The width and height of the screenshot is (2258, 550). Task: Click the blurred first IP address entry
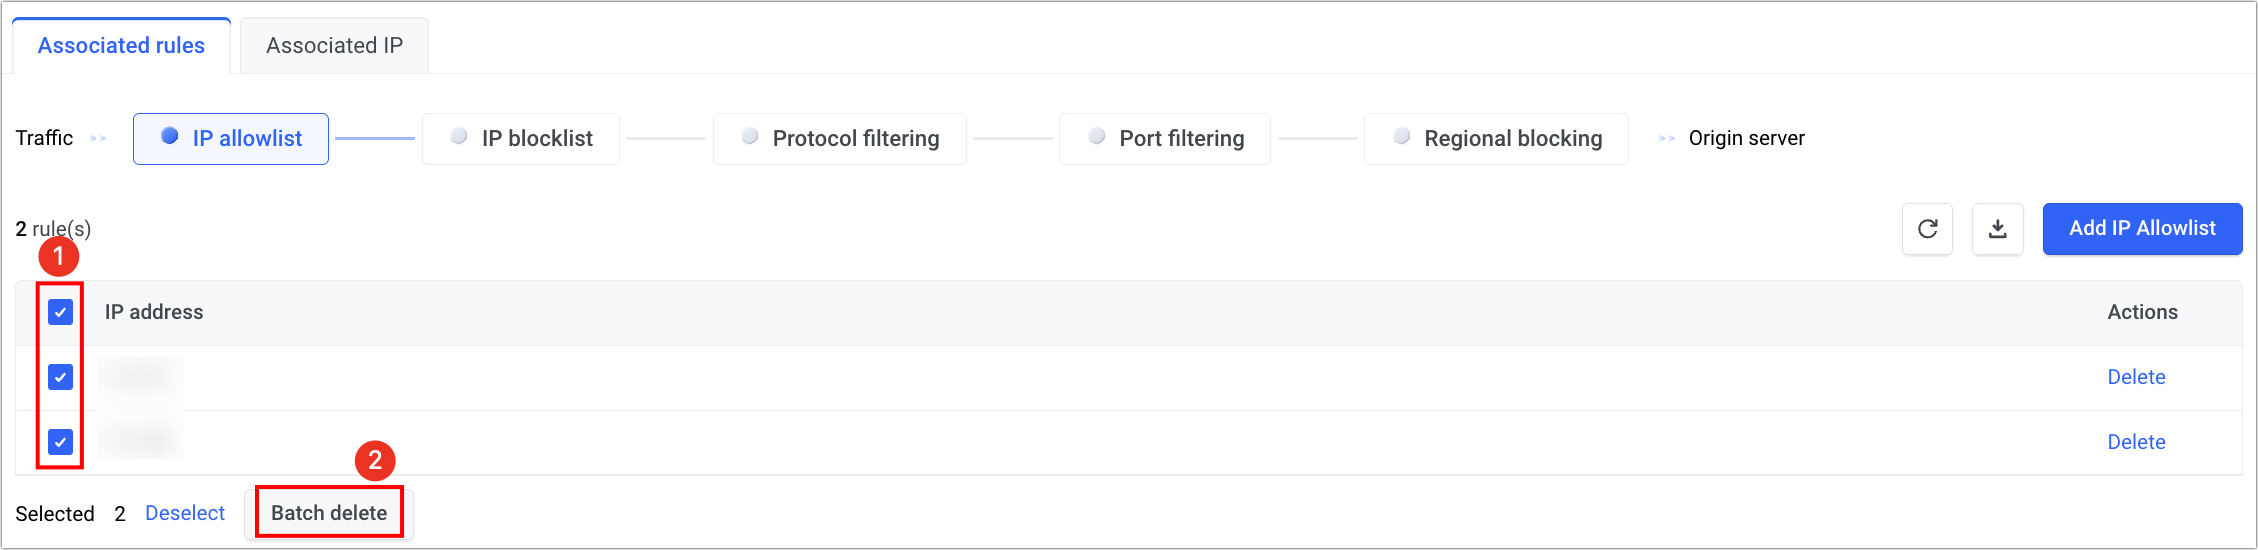pyautogui.click(x=140, y=377)
